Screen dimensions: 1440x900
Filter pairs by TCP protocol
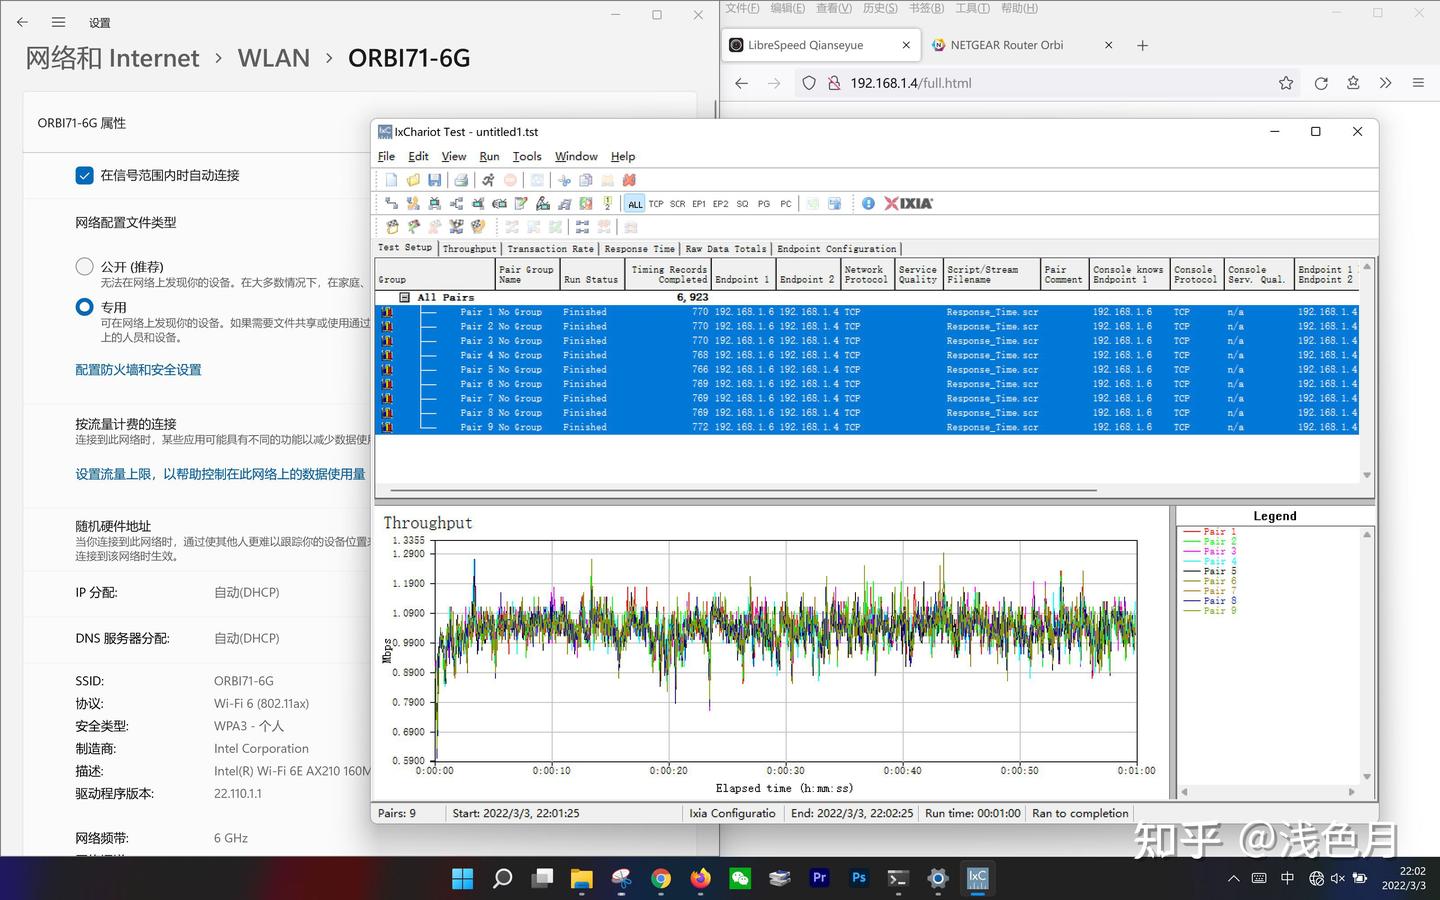coord(656,203)
